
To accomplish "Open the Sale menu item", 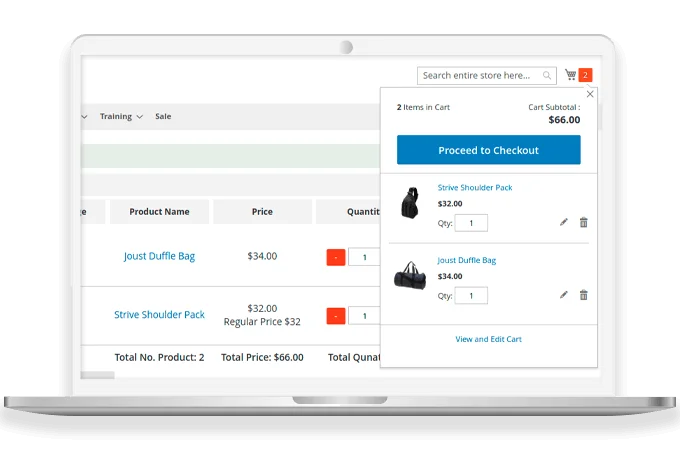I will pyautogui.click(x=163, y=116).
